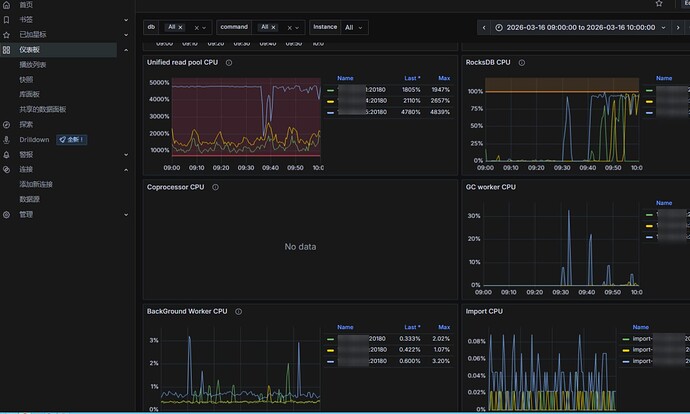Shift time range forward with right arrow
This screenshot has width=690, height=414.
tap(678, 27)
